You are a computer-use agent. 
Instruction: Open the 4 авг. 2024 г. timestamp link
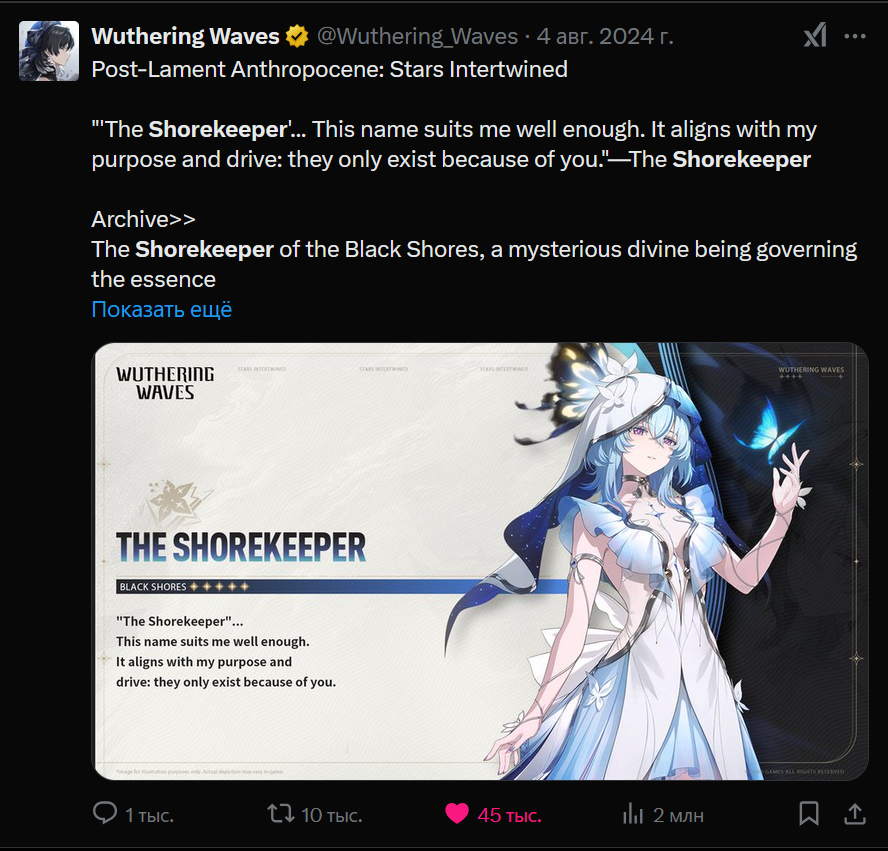605,36
